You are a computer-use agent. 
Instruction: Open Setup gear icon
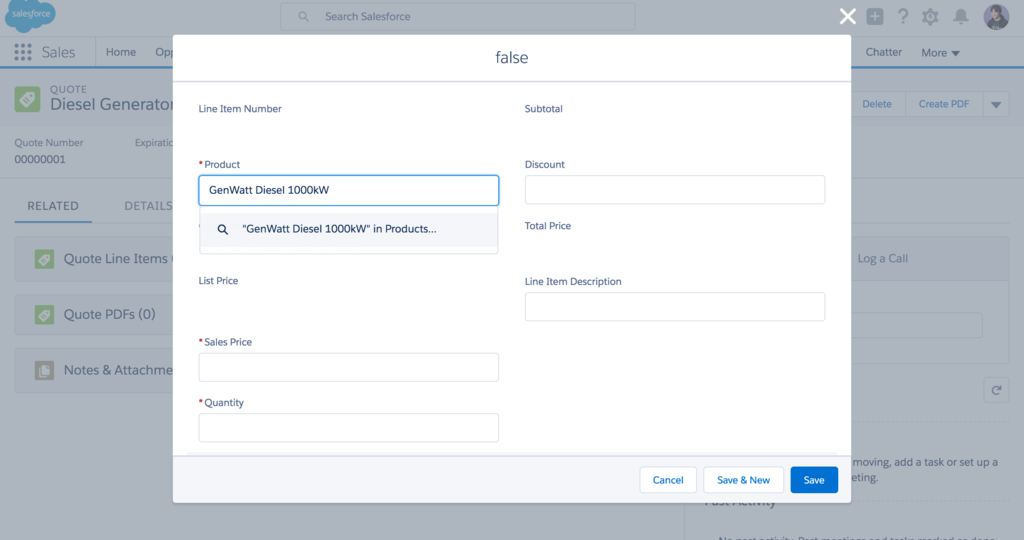(x=930, y=16)
